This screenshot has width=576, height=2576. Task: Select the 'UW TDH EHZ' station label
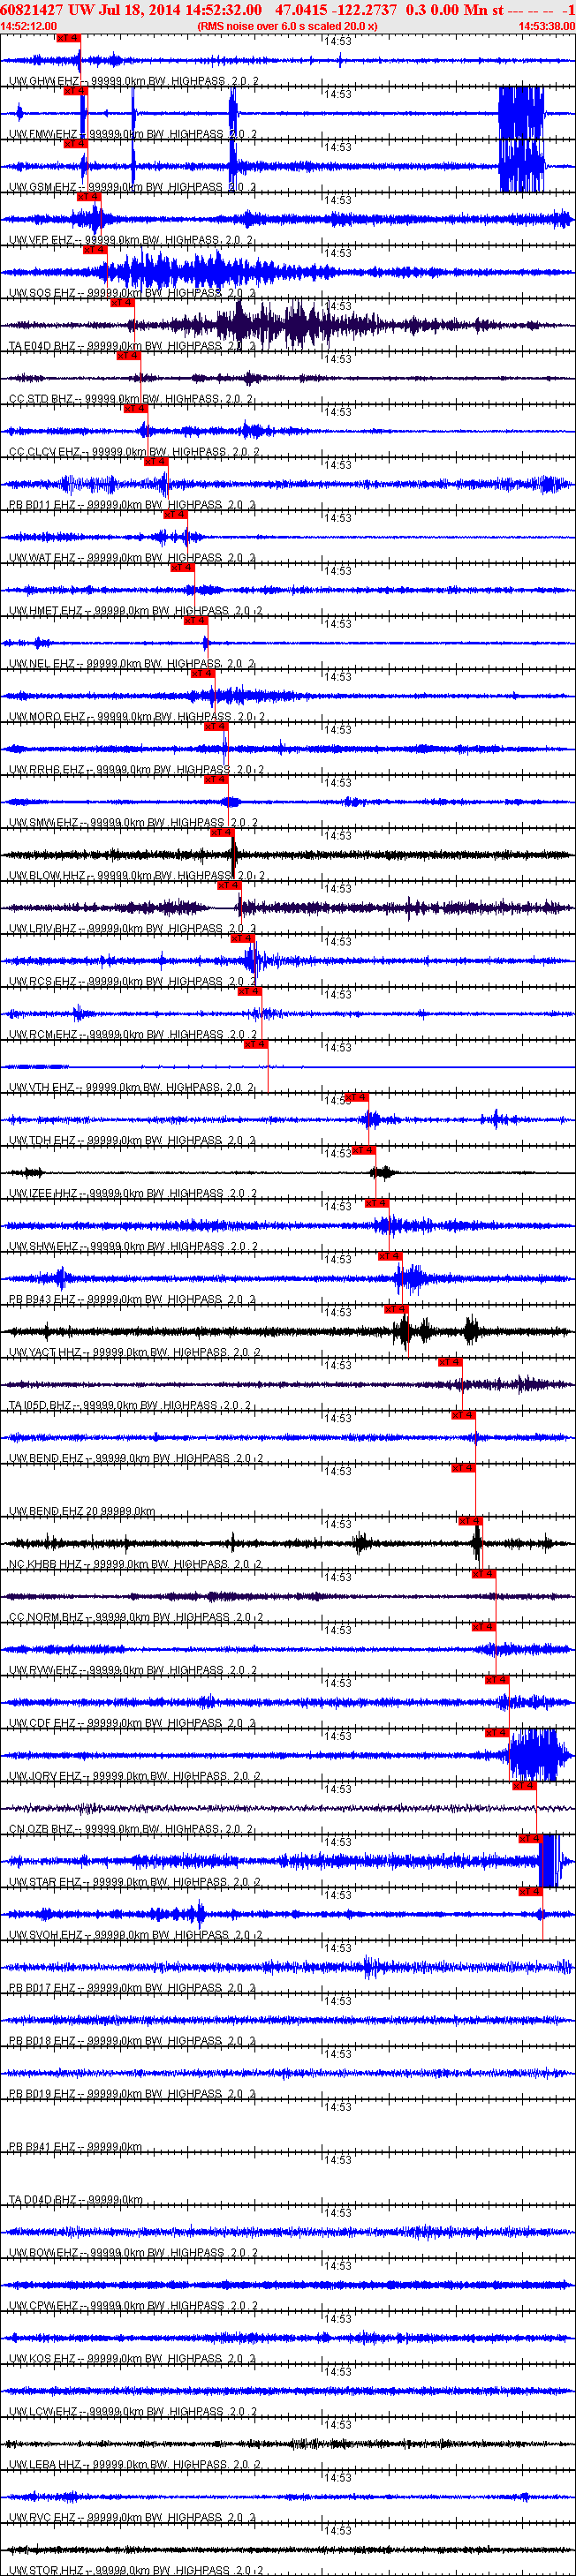[x=44, y=1141]
